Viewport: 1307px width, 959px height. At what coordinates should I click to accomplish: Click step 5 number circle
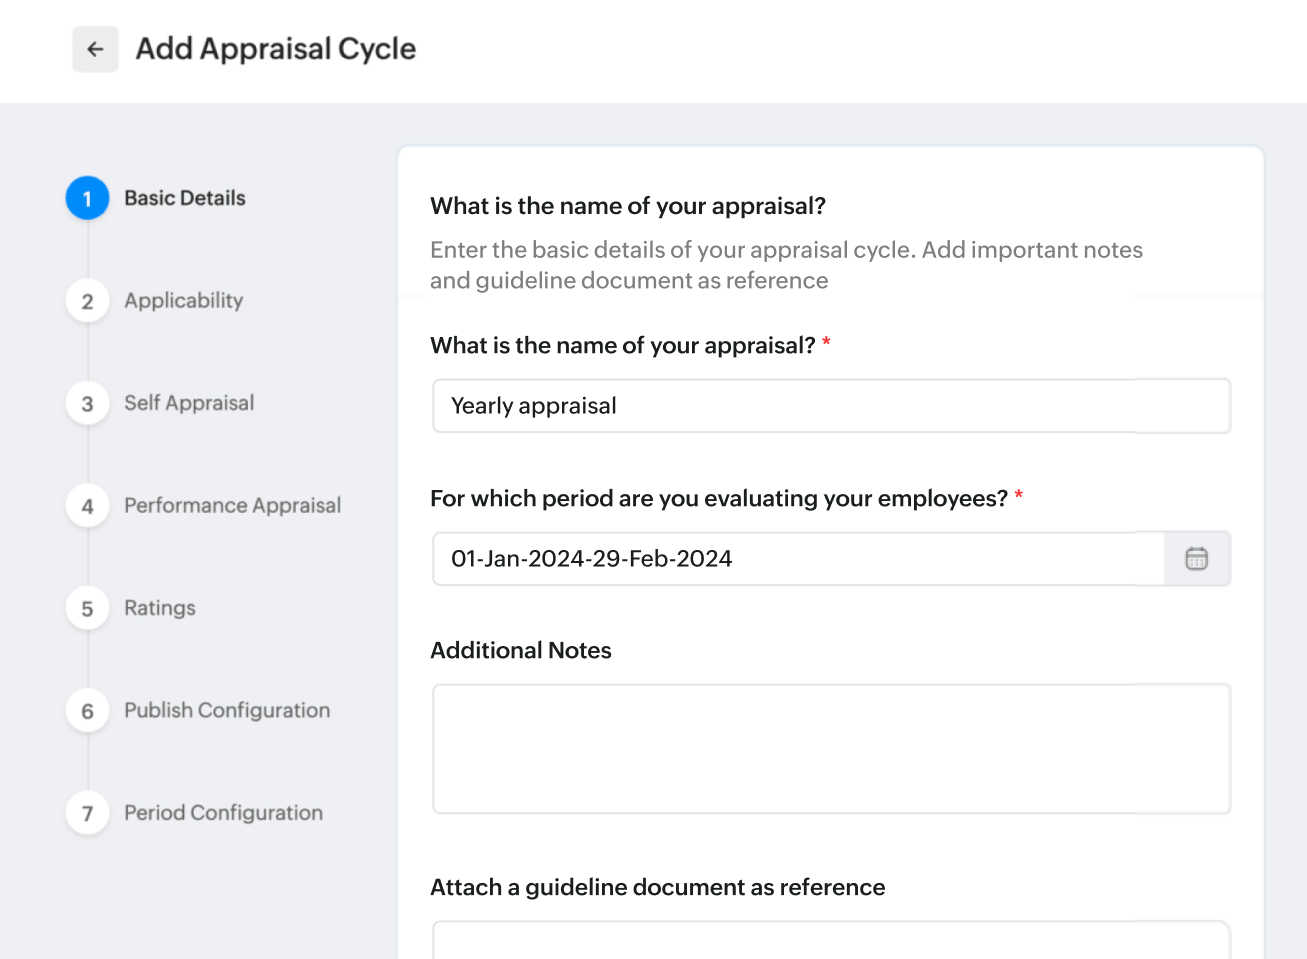(88, 609)
